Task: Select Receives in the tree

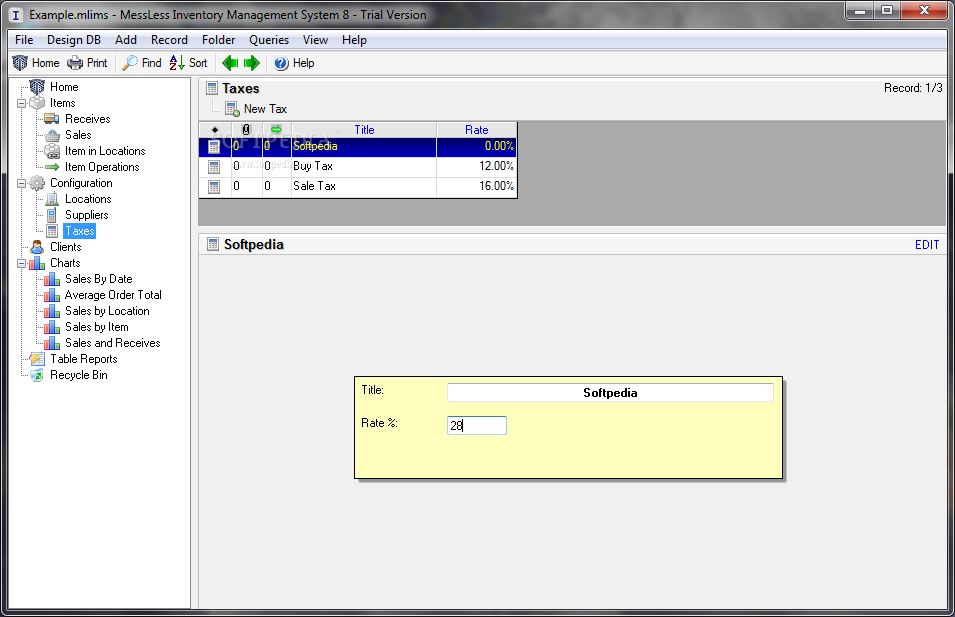Action: 88,119
